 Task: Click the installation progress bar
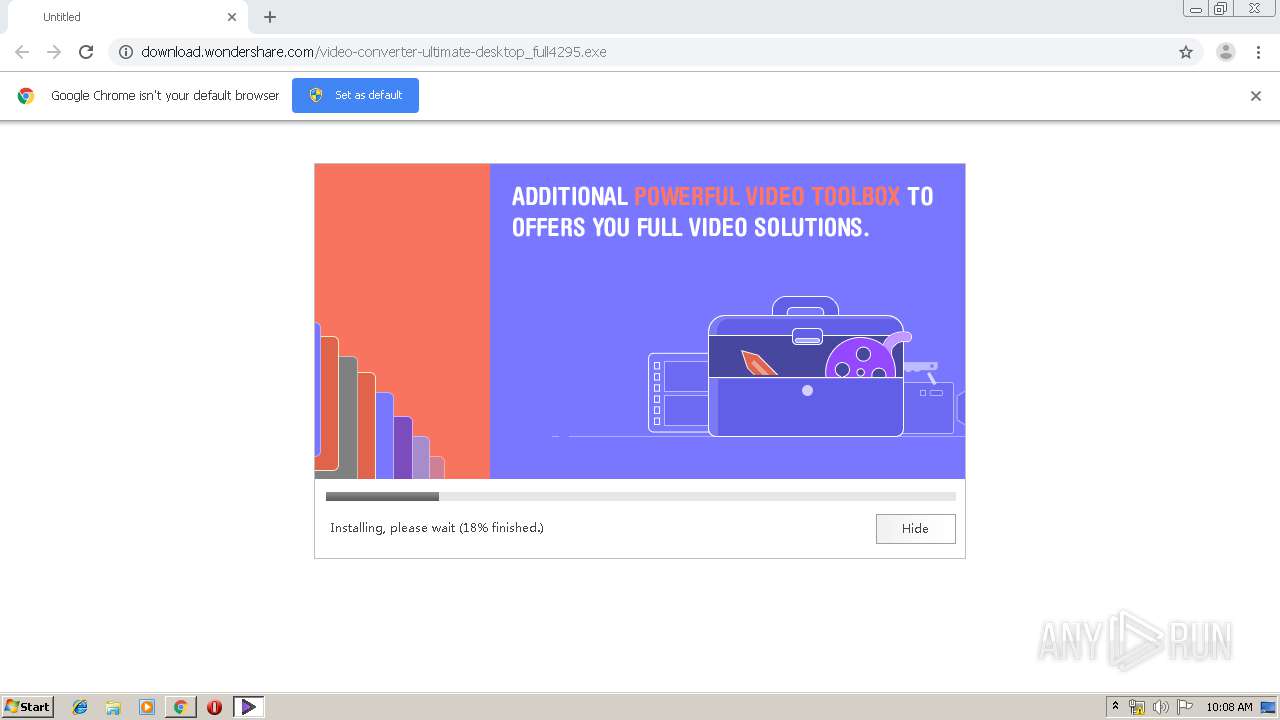[640, 496]
